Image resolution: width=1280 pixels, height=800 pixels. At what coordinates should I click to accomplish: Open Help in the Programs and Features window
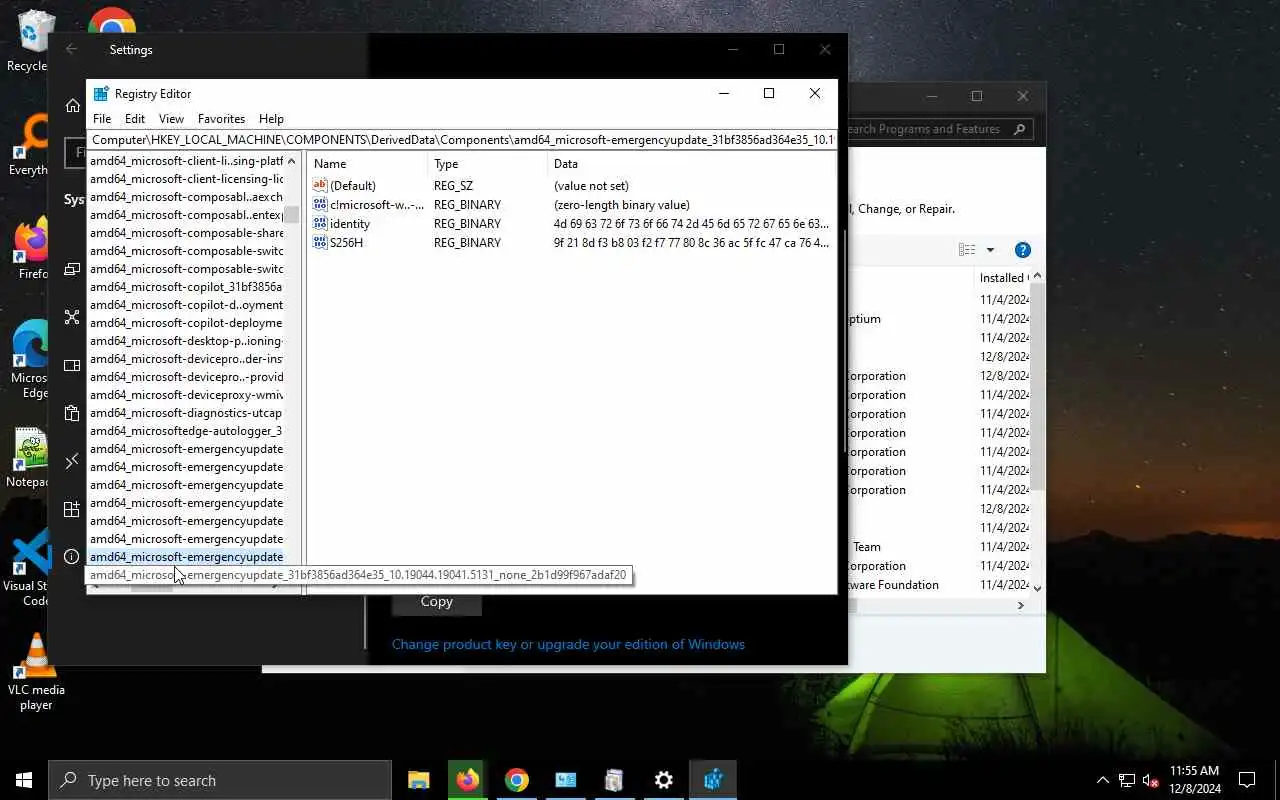[x=1022, y=250]
